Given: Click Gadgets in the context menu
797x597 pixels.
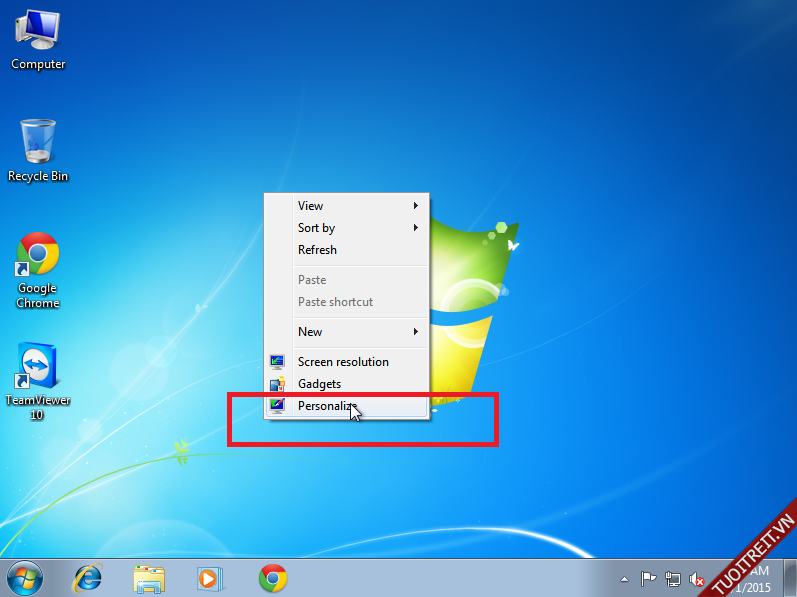Looking at the screenshot, I should [x=319, y=384].
